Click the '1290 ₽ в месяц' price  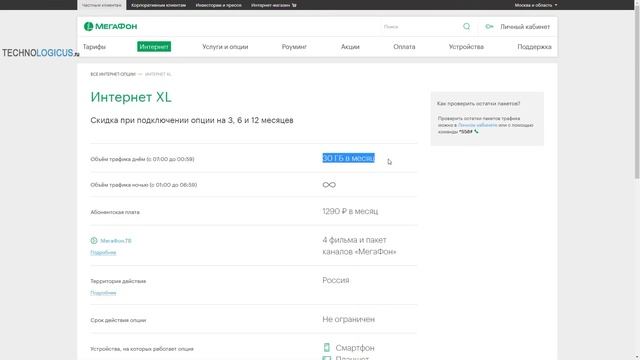click(x=350, y=211)
